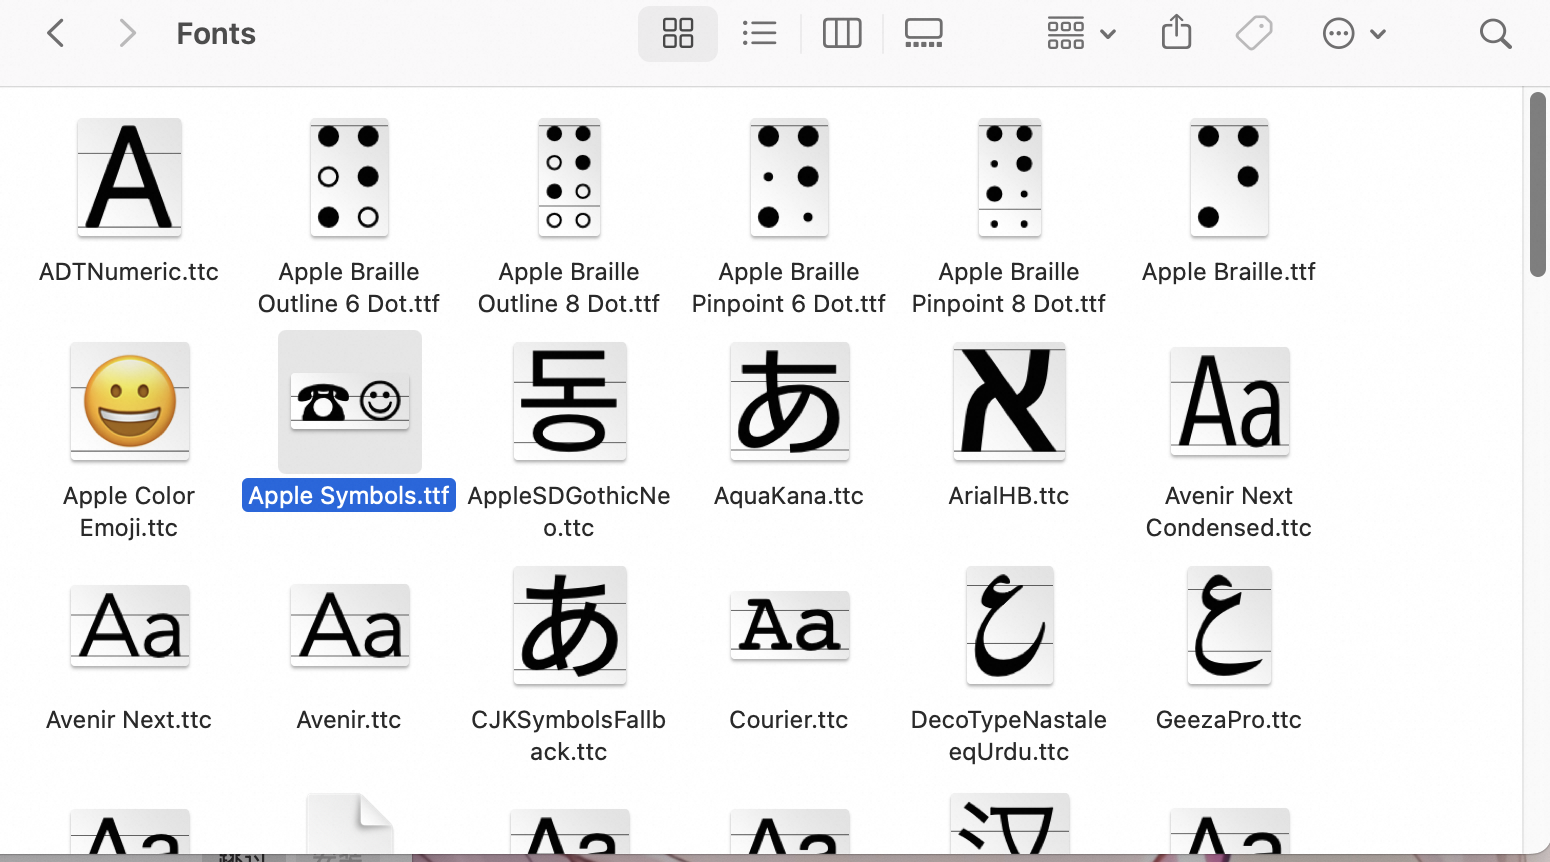Click the ArialHB.ttc file name
Screen dimensions: 1550x862
tap(1009, 496)
